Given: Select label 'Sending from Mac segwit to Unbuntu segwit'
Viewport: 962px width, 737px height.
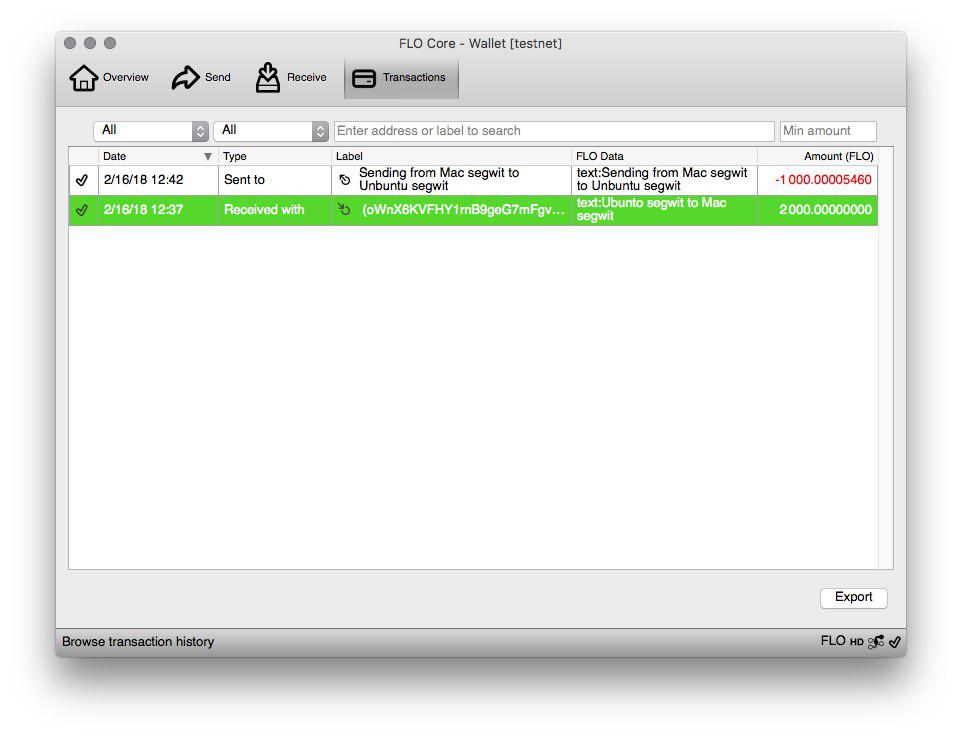Looking at the screenshot, I should tap(439, 179).
